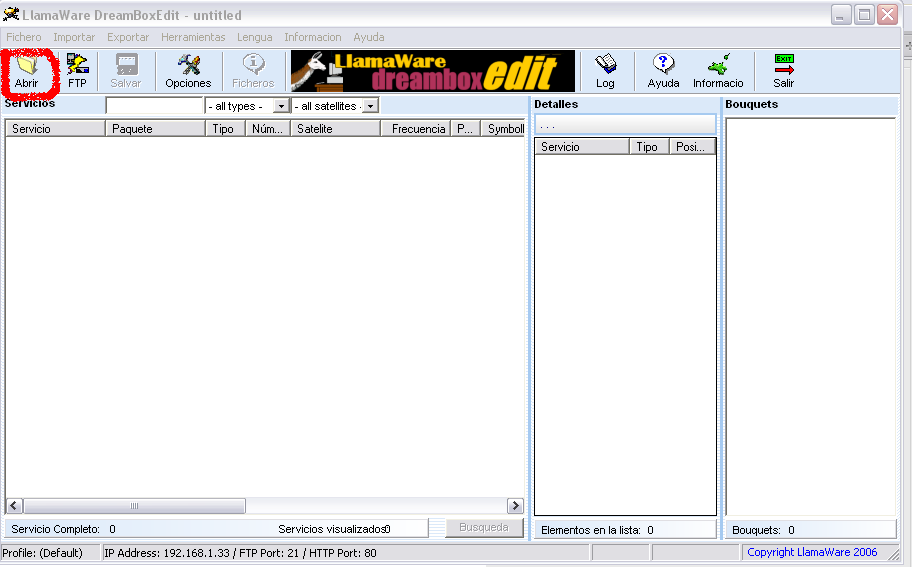The image size is (912, 567).
Task: Open the Importar menu
Action: [x=74, y=37]
